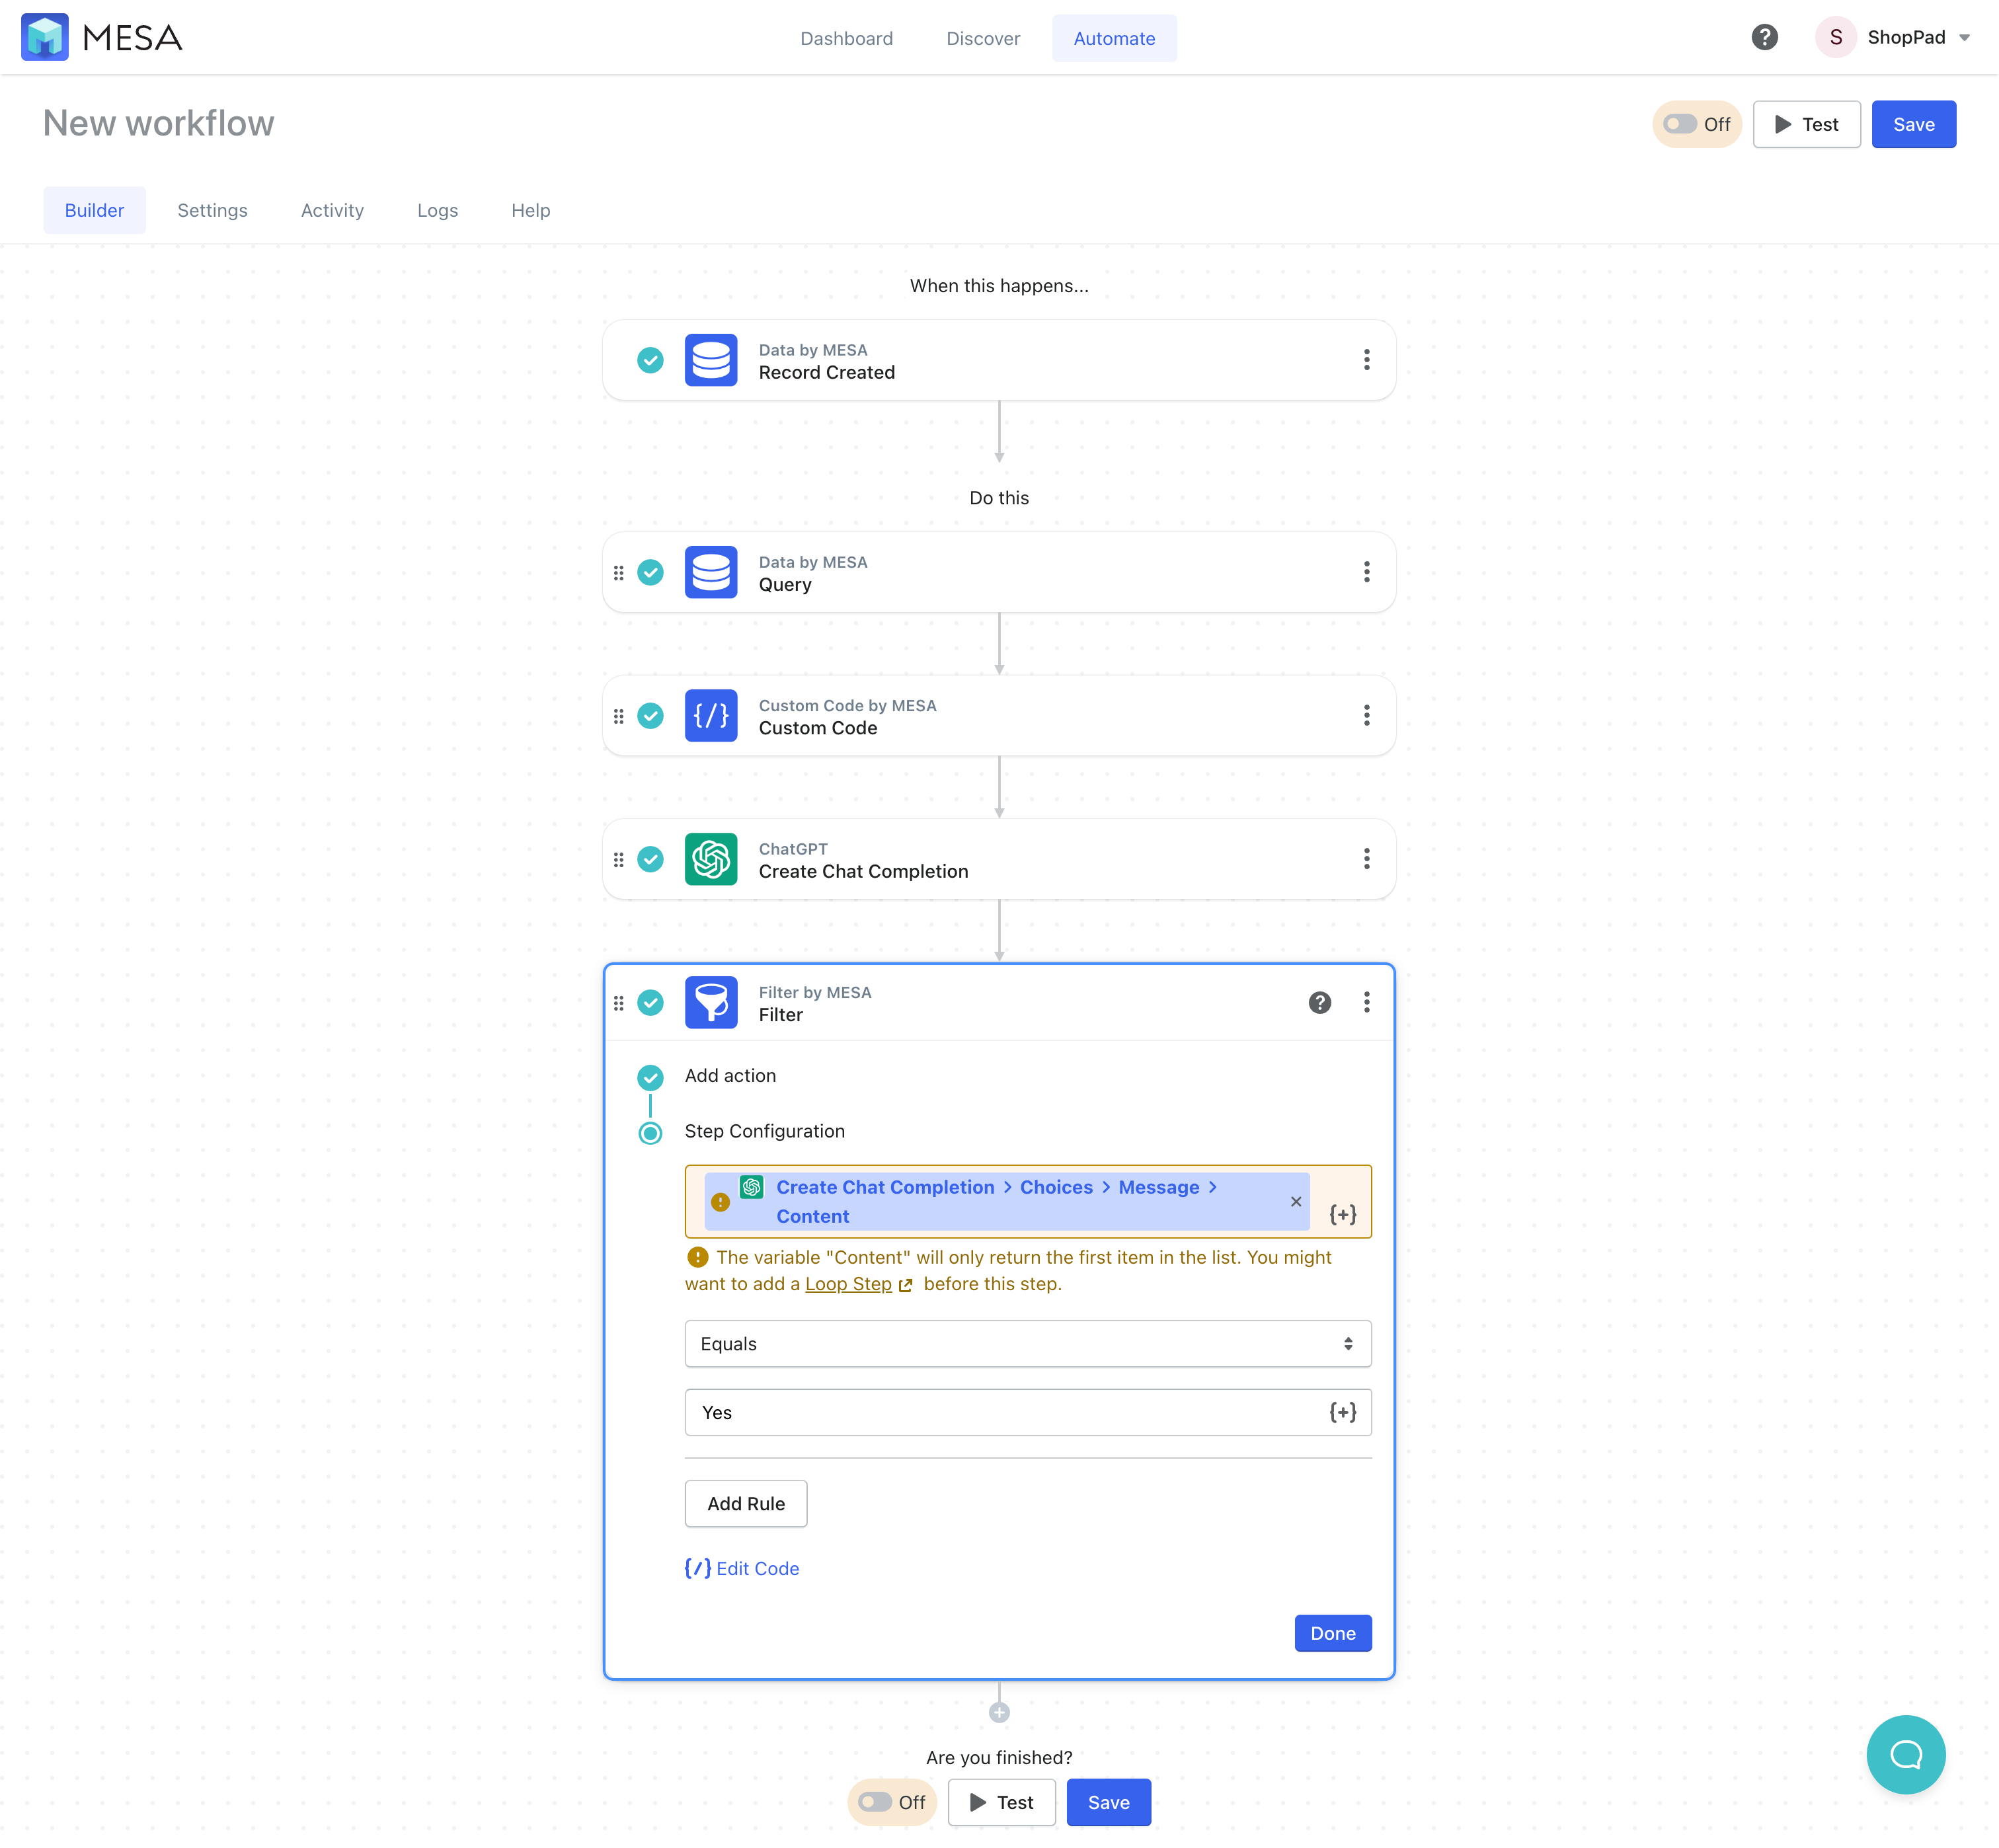This screenshot has width=1999, height=1848.
Task: Open the Logs tab
Action: [x=437, y=210]
